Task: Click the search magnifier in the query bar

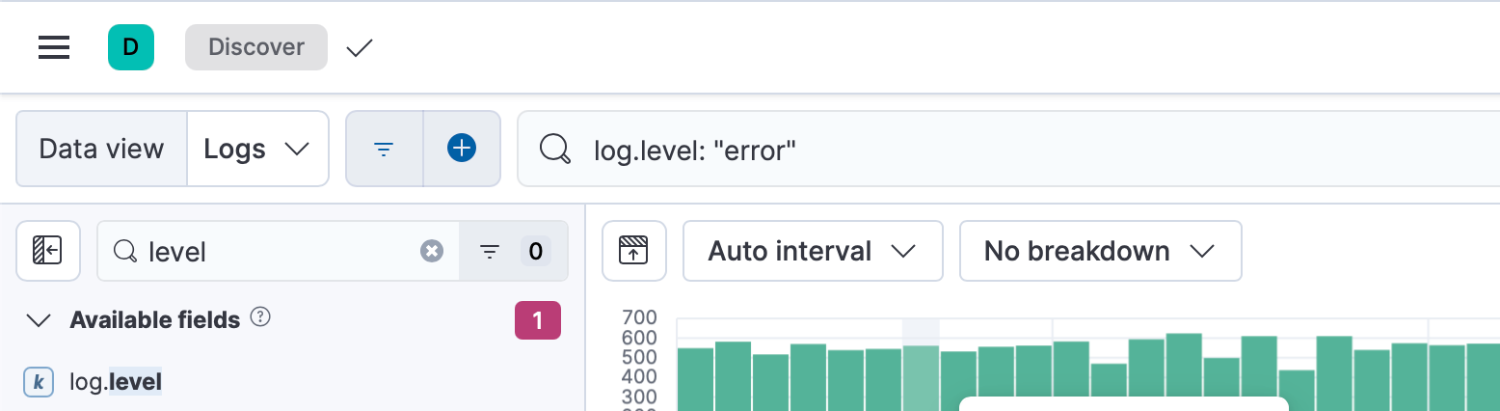Action: [555, 149]
